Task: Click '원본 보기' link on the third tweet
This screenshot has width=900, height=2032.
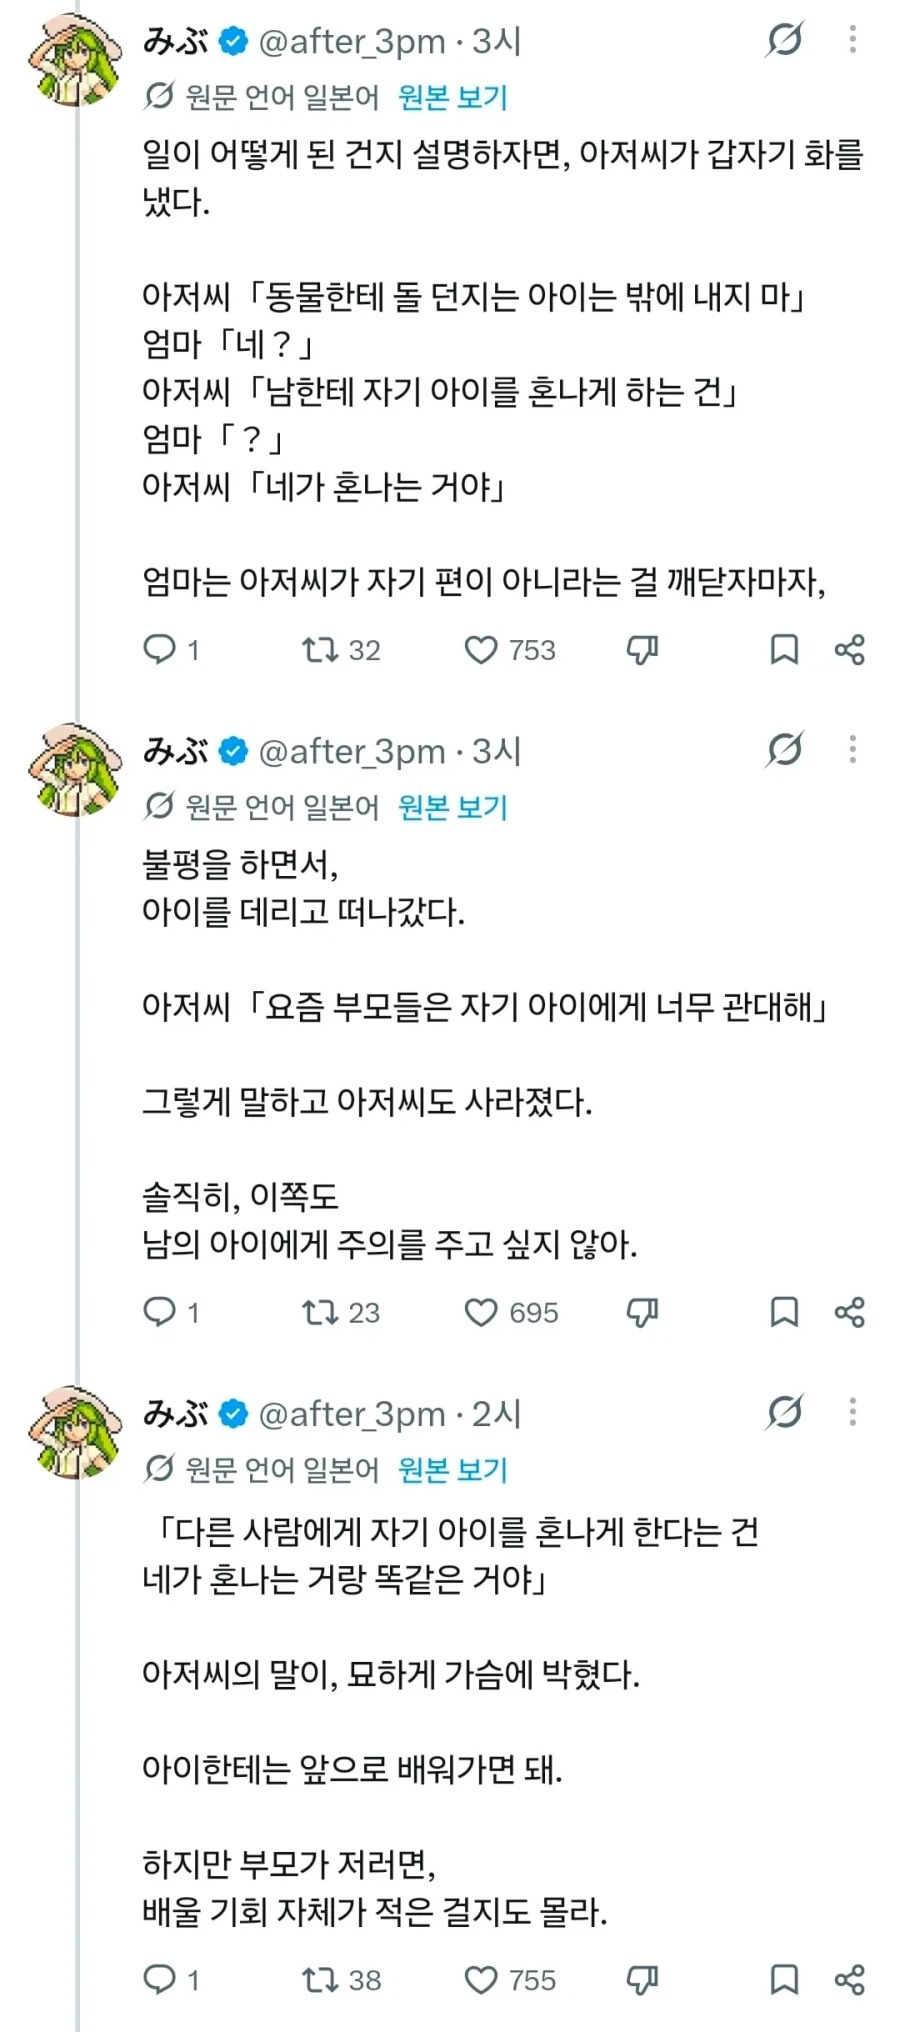Action: (x=453, y=1469)
